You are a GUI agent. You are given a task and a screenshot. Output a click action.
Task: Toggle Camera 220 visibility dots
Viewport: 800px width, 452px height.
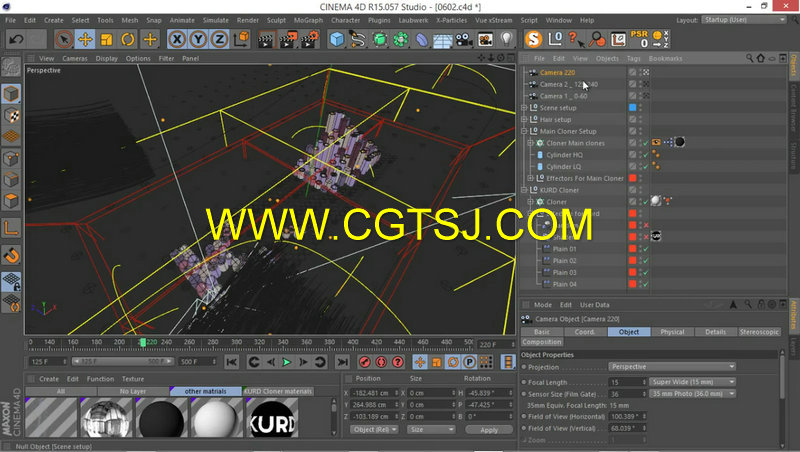[640, 72]
